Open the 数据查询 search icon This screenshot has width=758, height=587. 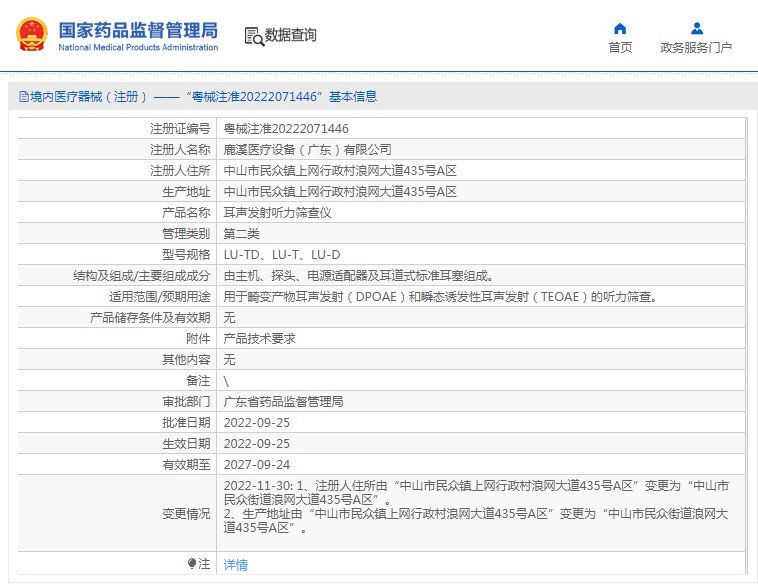pyautogui.click(x=254, y=36)
